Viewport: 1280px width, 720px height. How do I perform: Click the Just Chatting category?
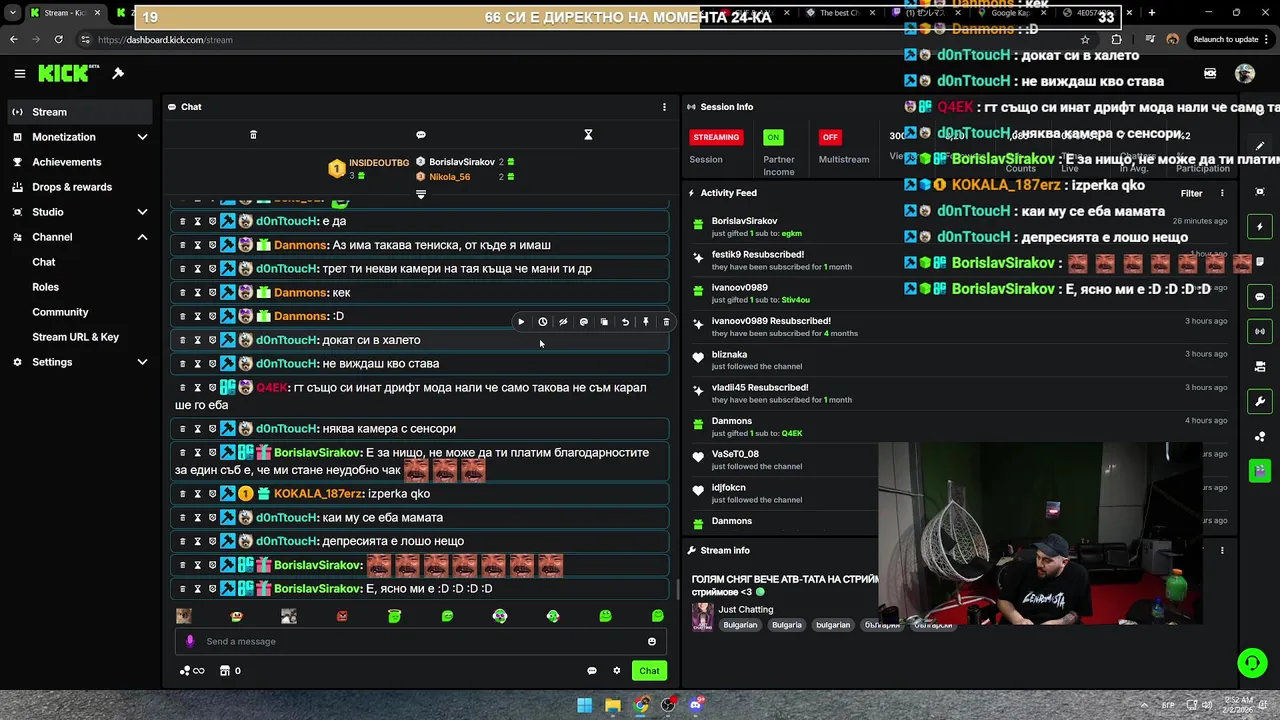tap(746, 609)
